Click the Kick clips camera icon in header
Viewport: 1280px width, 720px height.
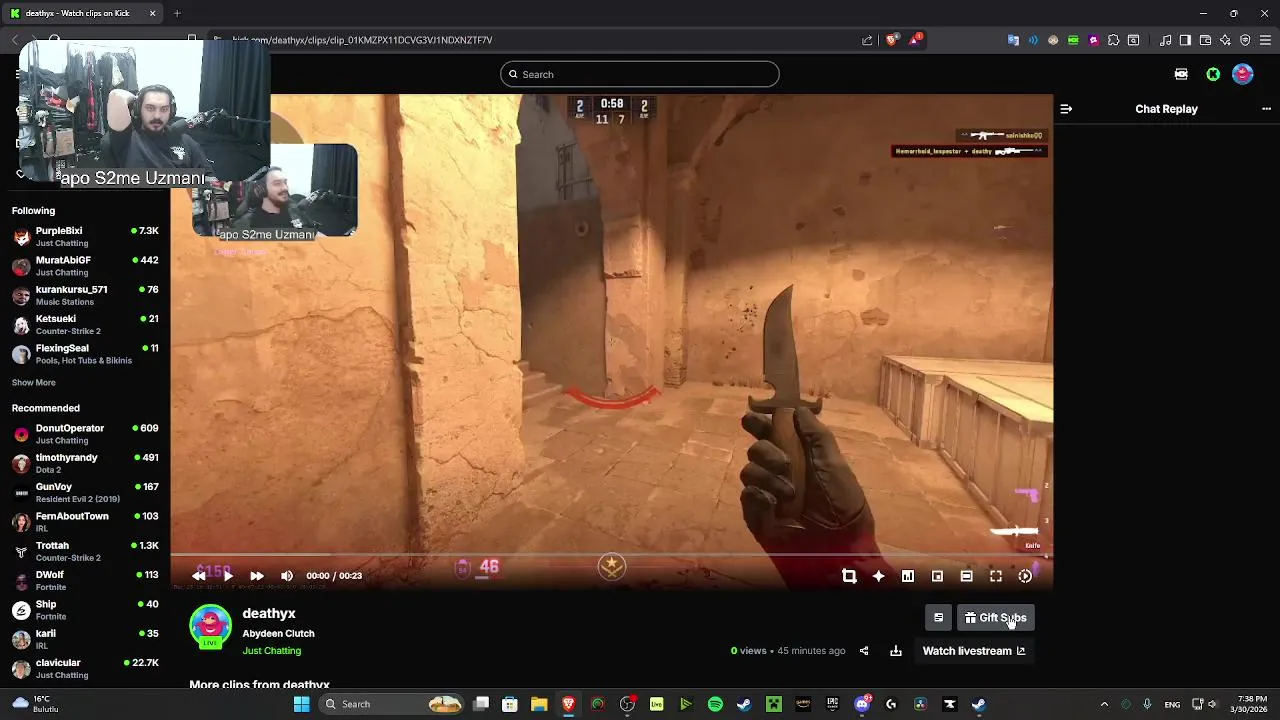coord(1181,74)
